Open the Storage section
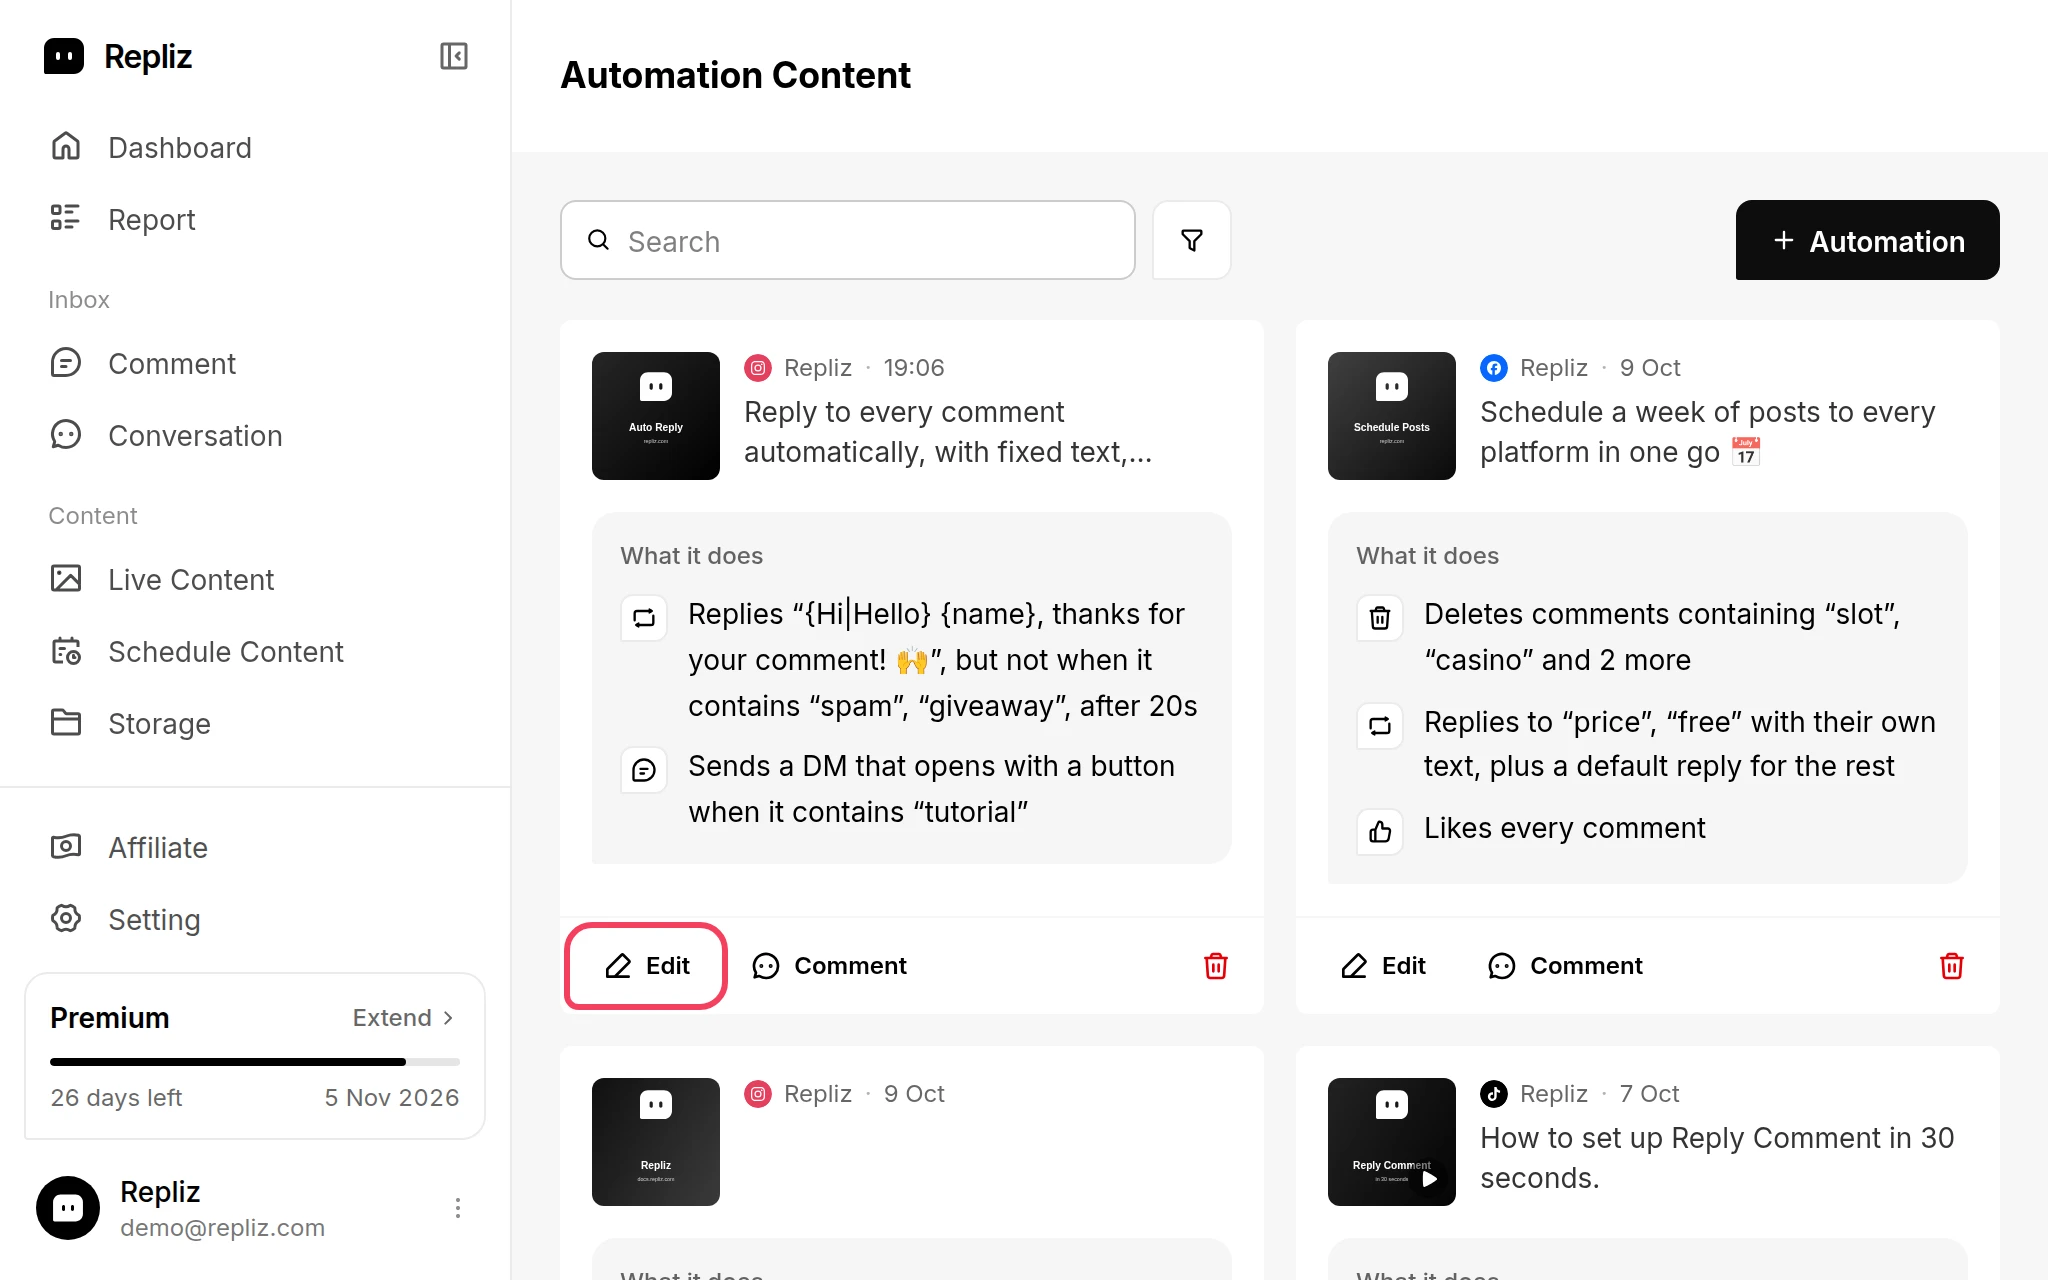The image size is (2048, 1280). tap(255, 724)
